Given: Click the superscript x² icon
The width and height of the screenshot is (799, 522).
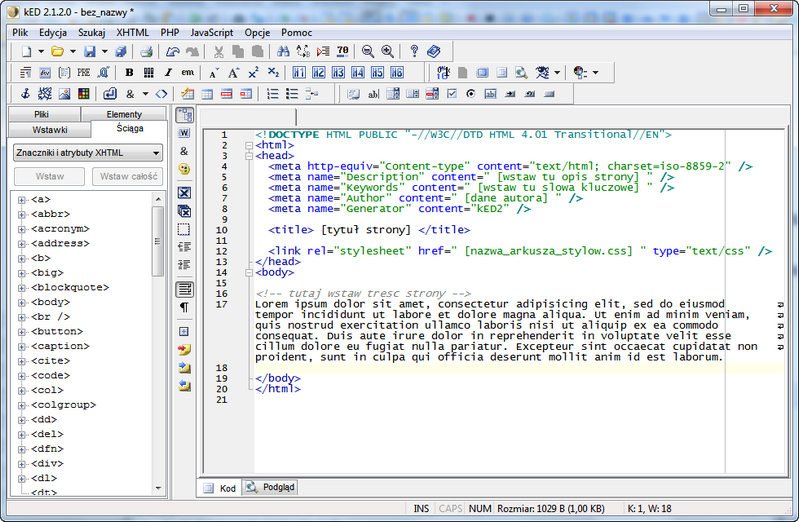Looking at the screenshot, I should coord(253,73).
